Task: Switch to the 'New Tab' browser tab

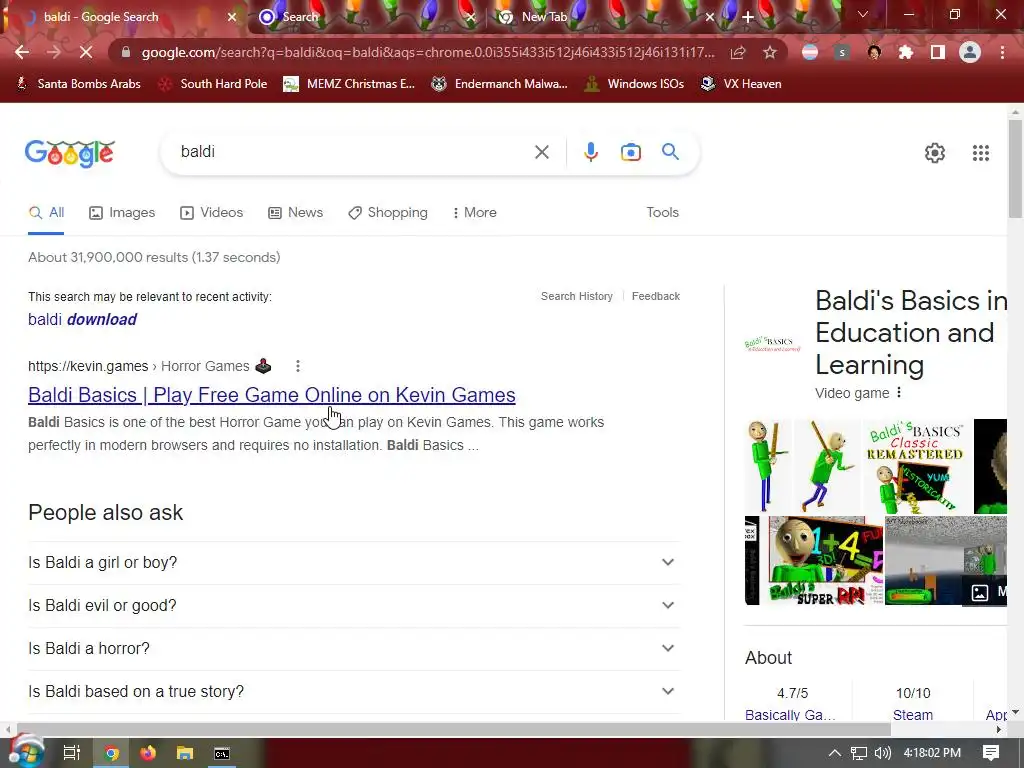Action: pos(604,17)
